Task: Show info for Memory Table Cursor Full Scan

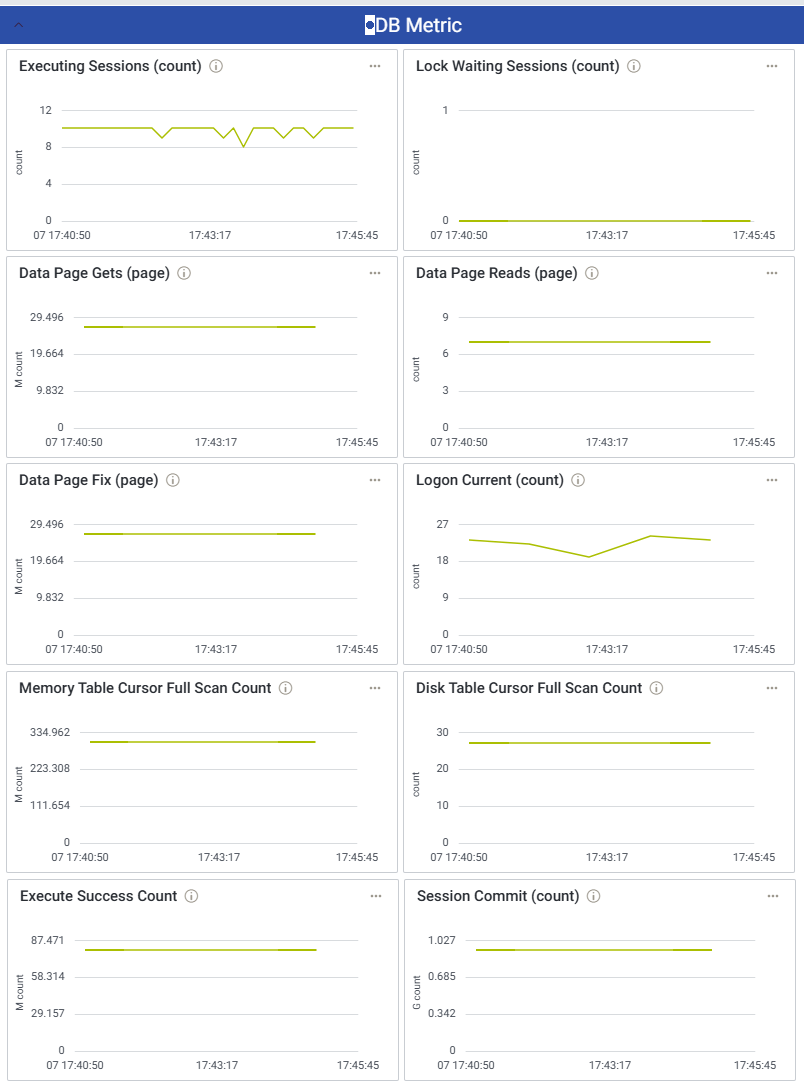Action: [x=286, y=688]
